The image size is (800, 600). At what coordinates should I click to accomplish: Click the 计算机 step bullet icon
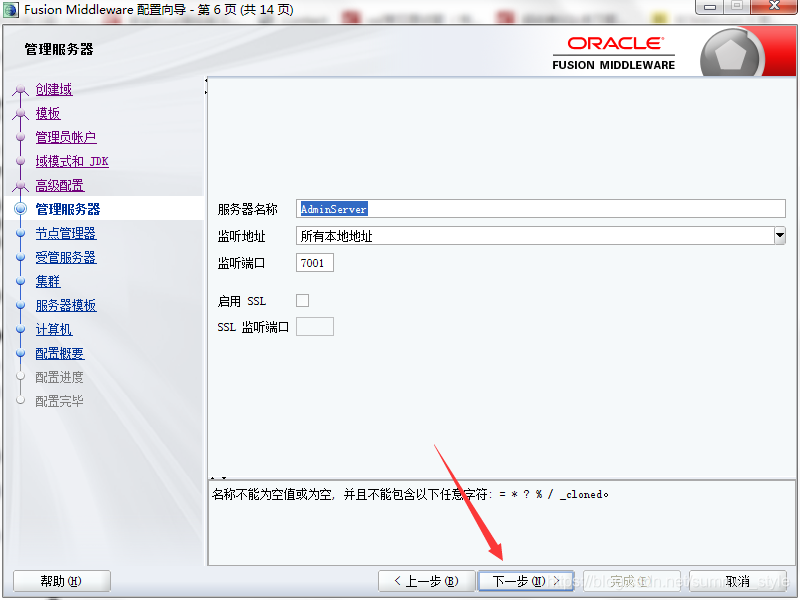click(20, 329)
